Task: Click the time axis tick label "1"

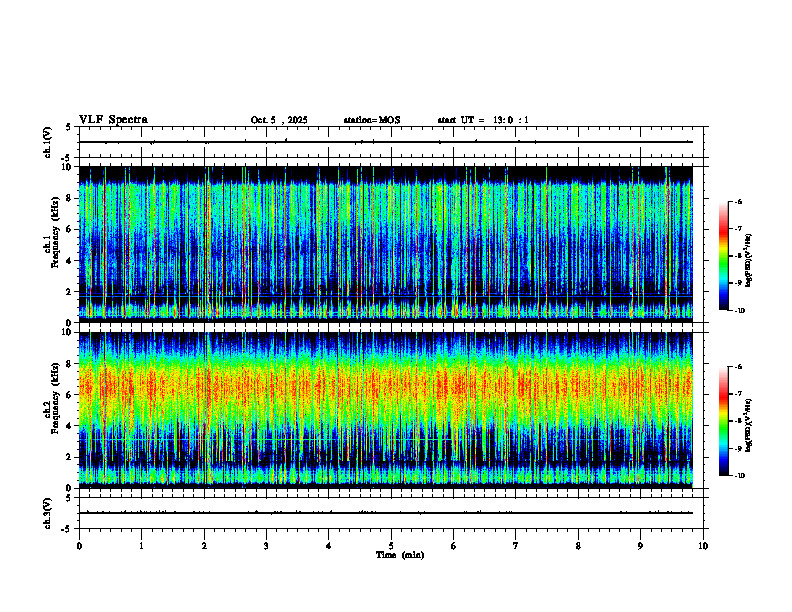Action: click(142, 546)
